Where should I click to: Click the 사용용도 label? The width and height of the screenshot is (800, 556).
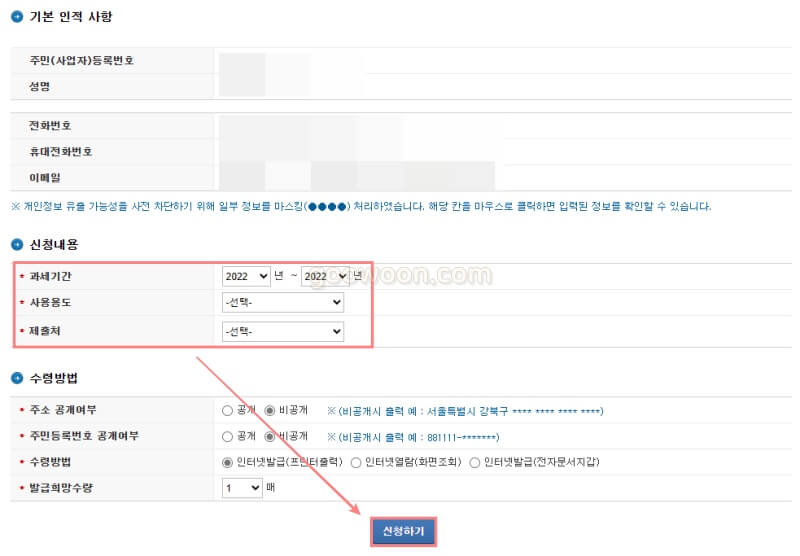pos(50,302)
